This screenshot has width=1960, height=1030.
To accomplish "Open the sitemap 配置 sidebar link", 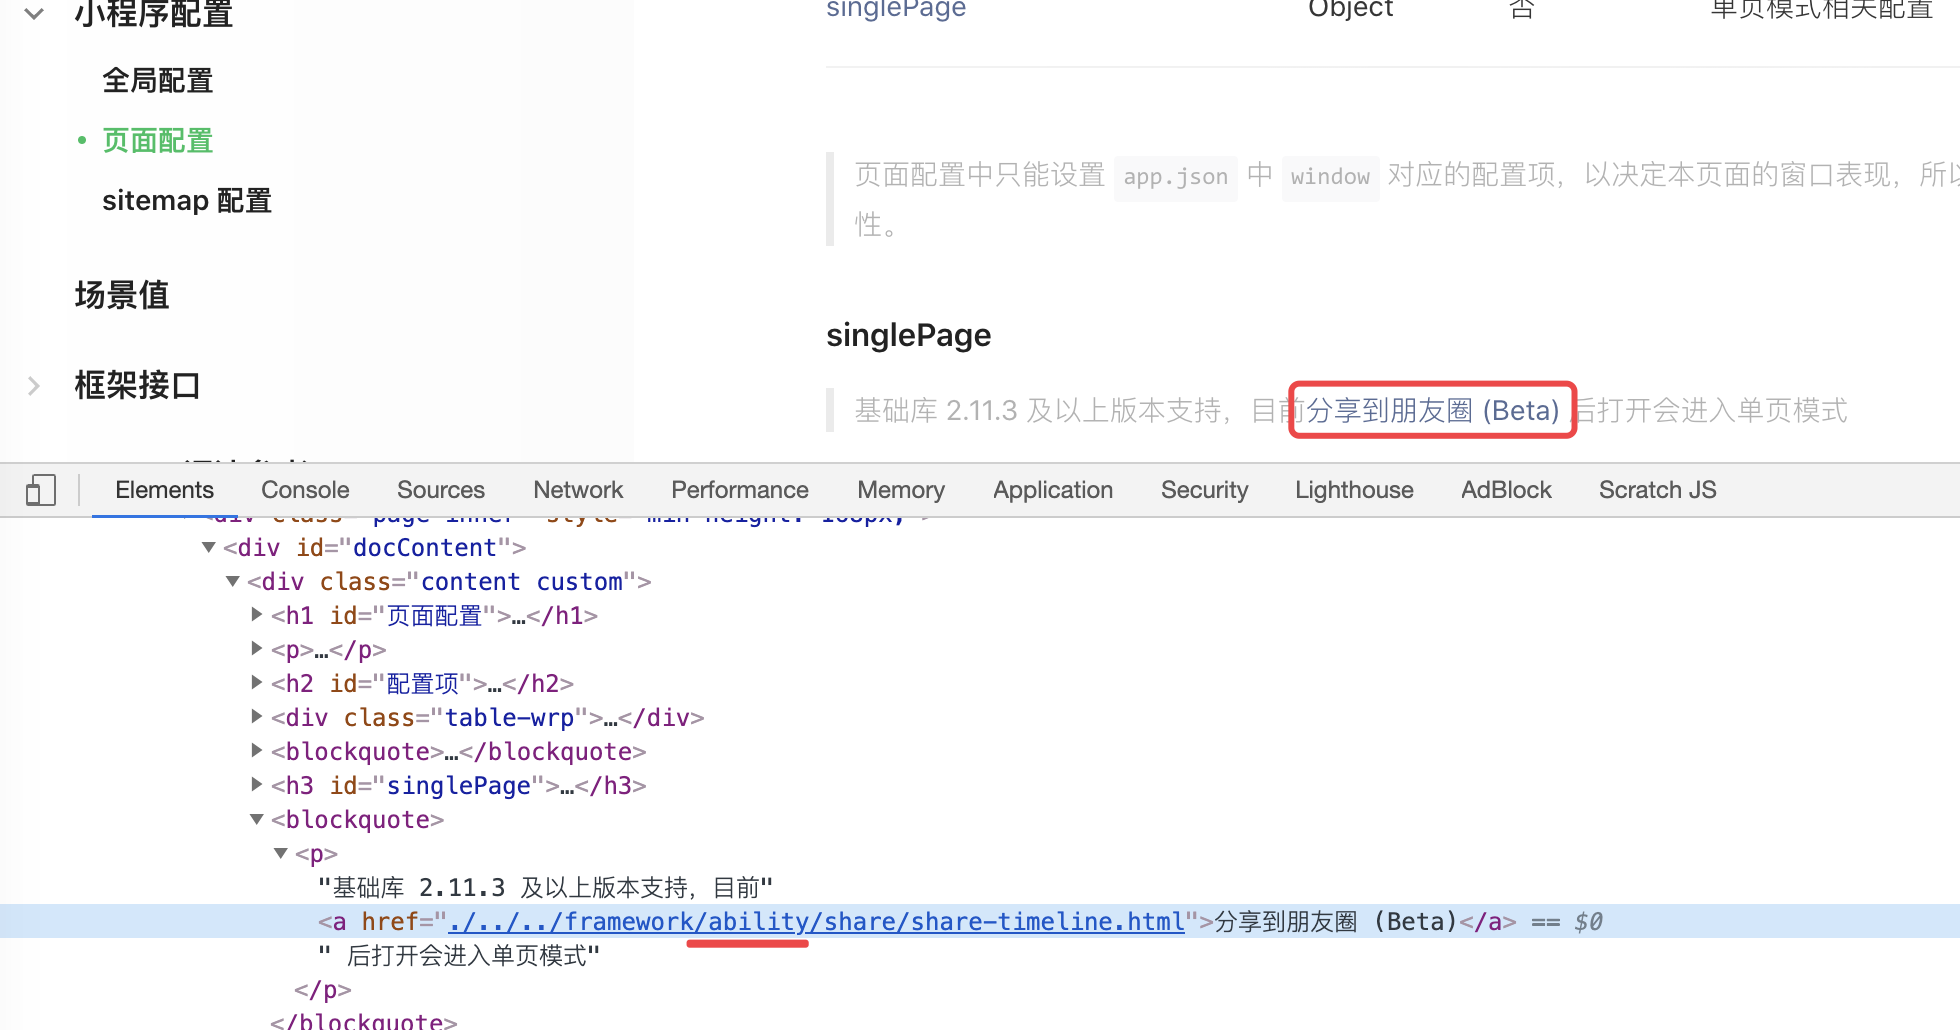I will click(187, 201).
